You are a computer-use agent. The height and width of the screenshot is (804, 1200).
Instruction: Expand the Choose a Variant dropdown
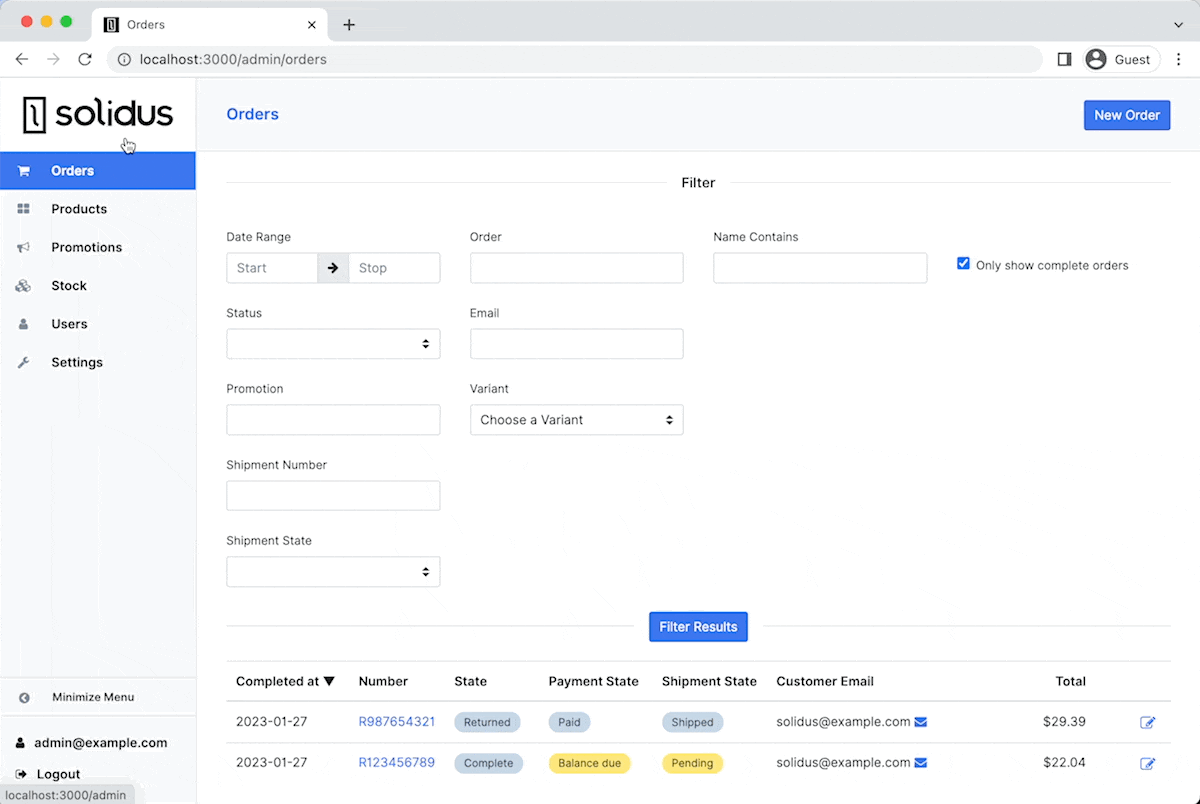pyautogui.click(x=576, y=420)
